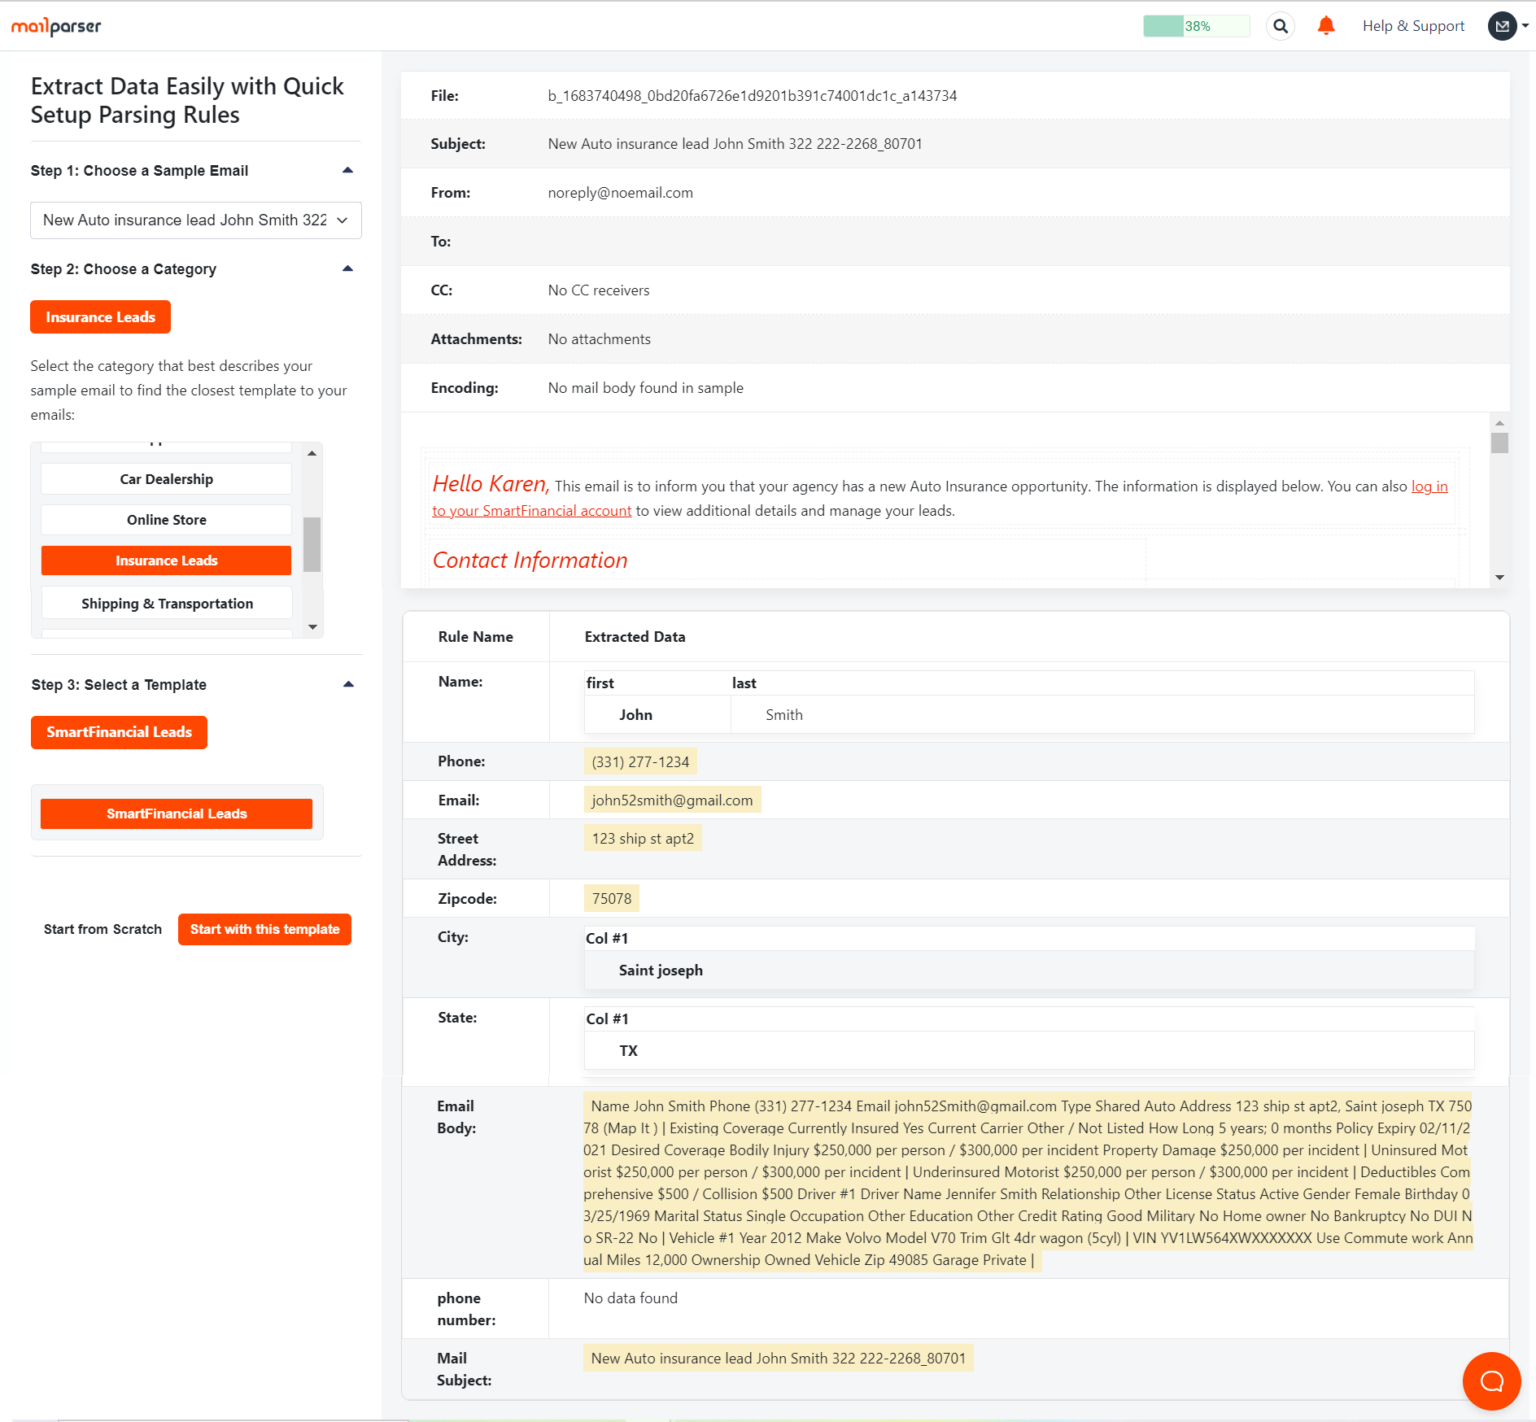The width and height of the screenshot is (1536, 1422).
Task: Open Help & Support
Action: [1413, 25]
